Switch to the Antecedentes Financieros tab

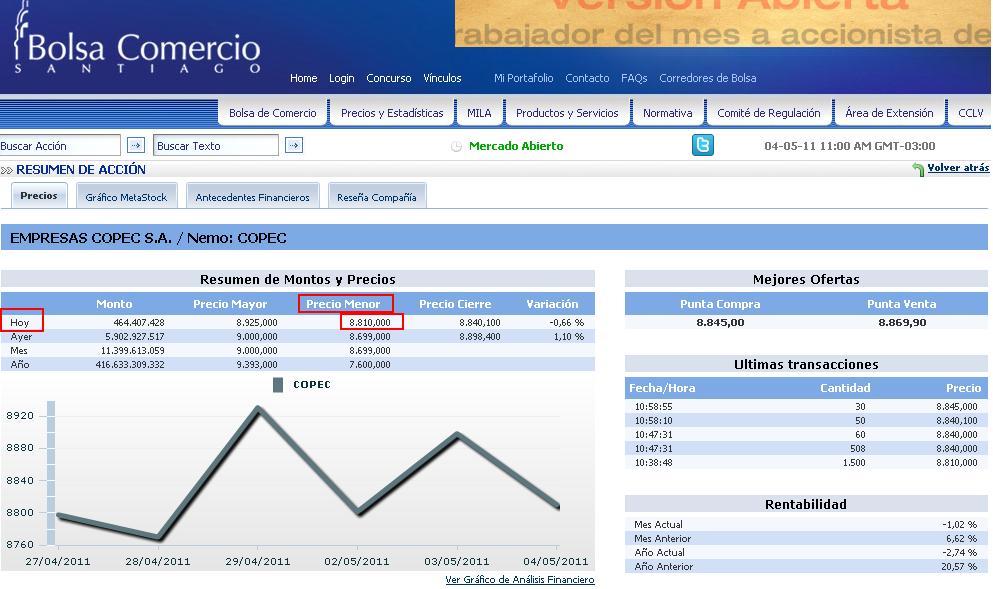[252, 197]
